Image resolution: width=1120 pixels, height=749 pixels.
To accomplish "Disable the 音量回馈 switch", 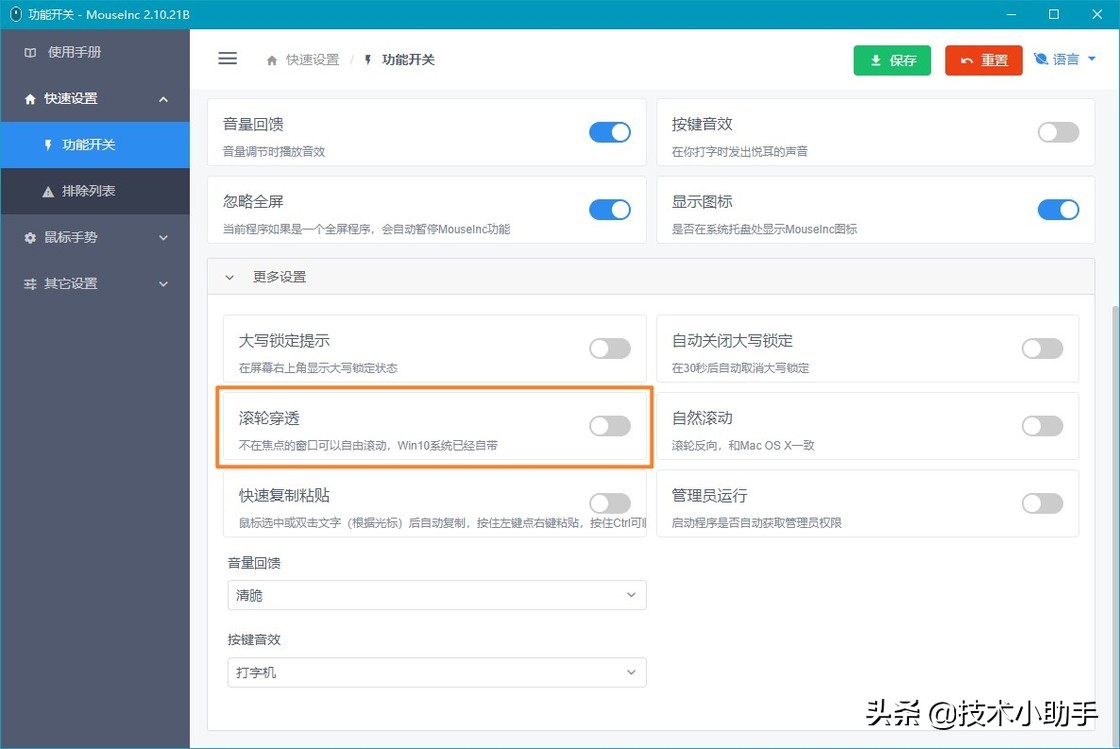I will (x=609, y=132).
